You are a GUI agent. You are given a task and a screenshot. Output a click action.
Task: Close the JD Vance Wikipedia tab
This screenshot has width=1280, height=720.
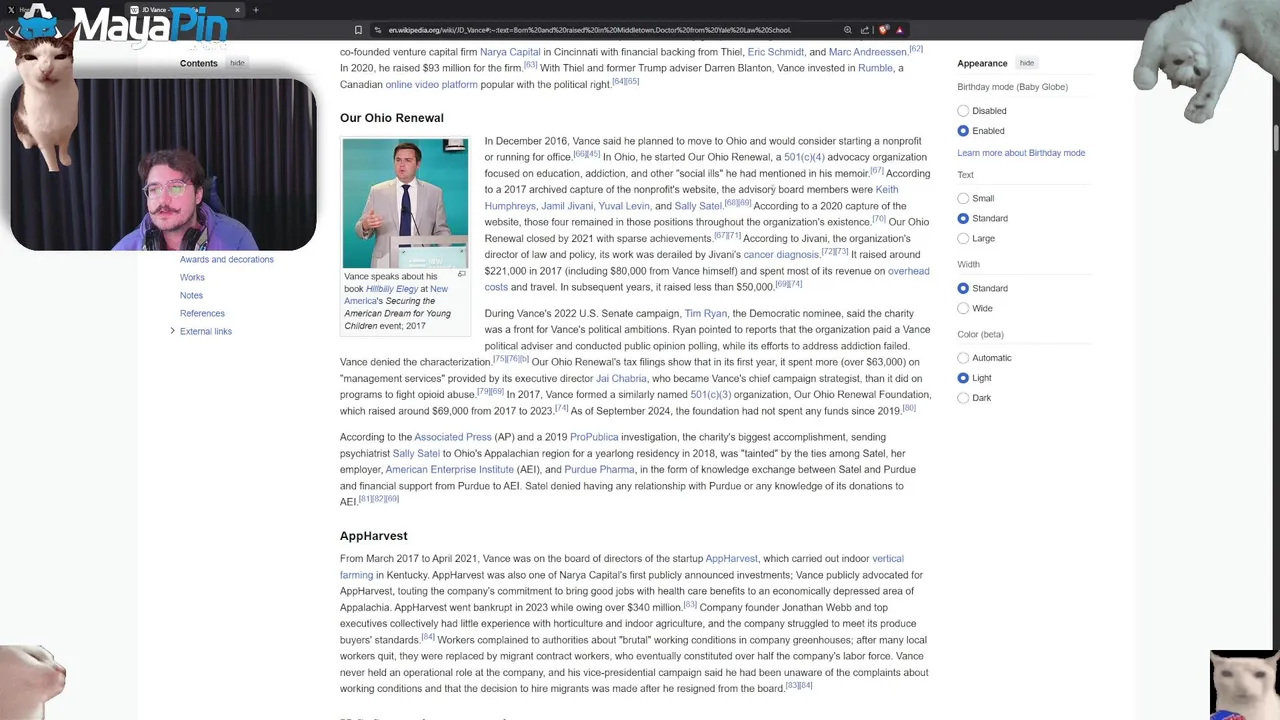click(x=237, y=10)
